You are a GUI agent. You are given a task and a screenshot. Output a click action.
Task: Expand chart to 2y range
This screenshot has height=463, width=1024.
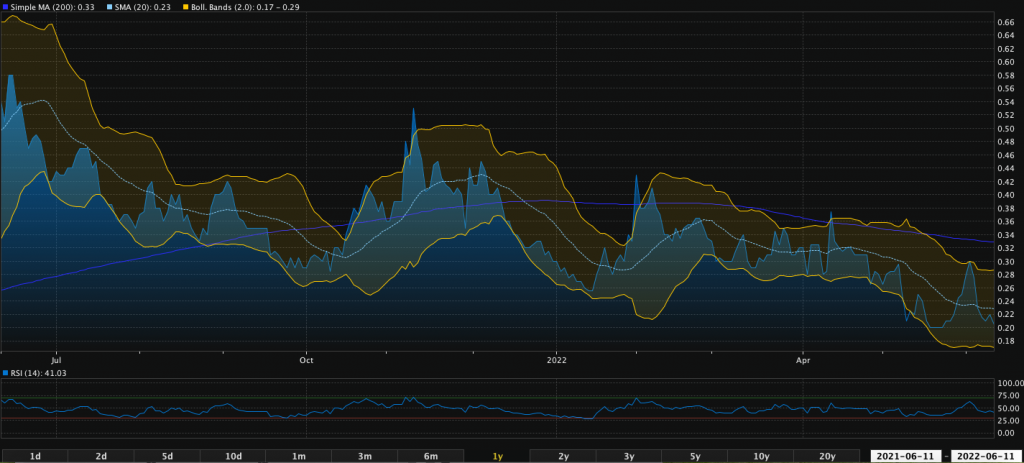(563, 456)
